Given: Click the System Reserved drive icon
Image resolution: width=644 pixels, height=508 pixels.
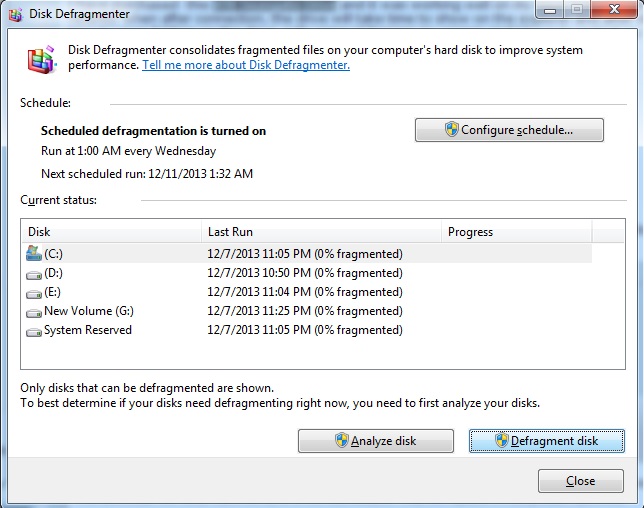Looking at the screenshot, I should [34, 330].
